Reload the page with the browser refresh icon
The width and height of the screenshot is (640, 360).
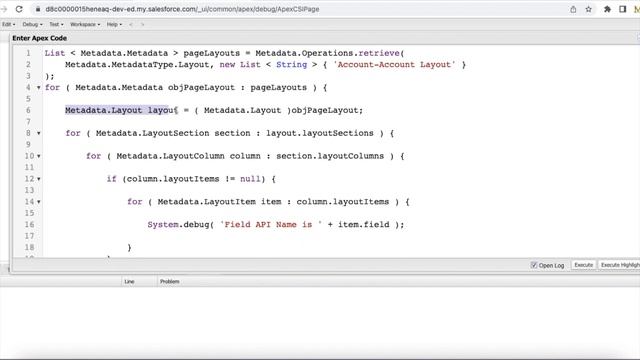[19, 9]
